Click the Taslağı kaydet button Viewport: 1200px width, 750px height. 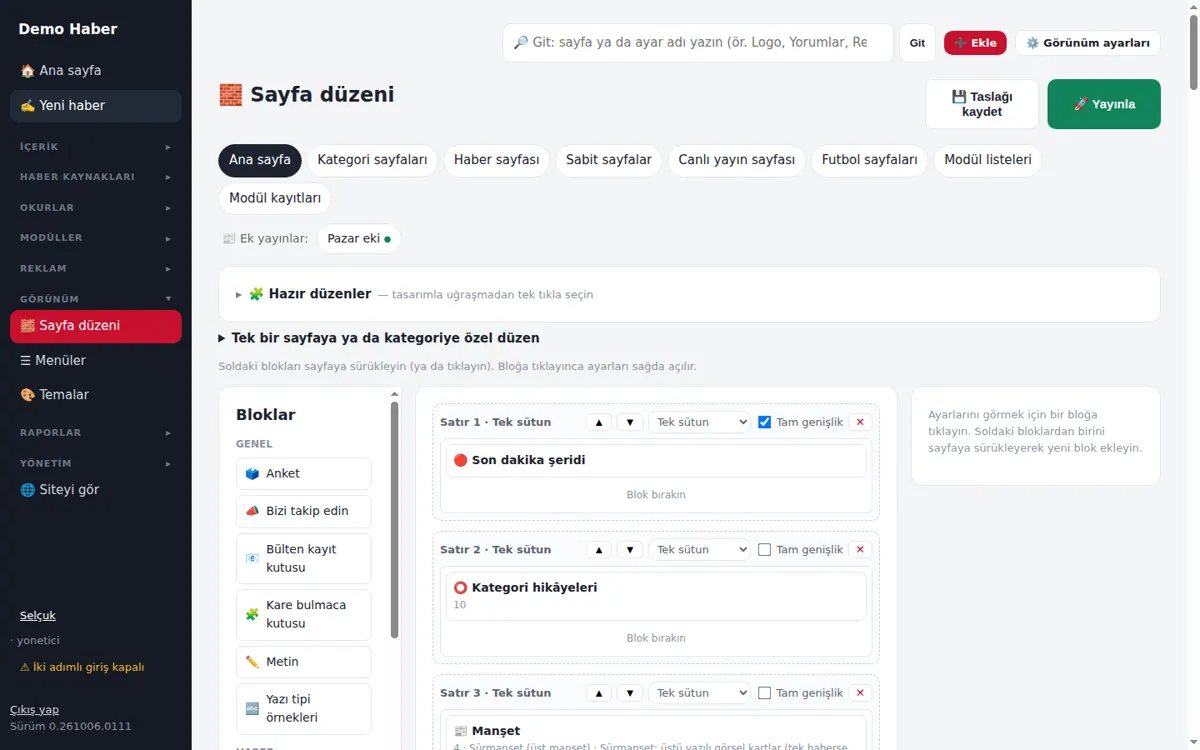pos(982,104)
